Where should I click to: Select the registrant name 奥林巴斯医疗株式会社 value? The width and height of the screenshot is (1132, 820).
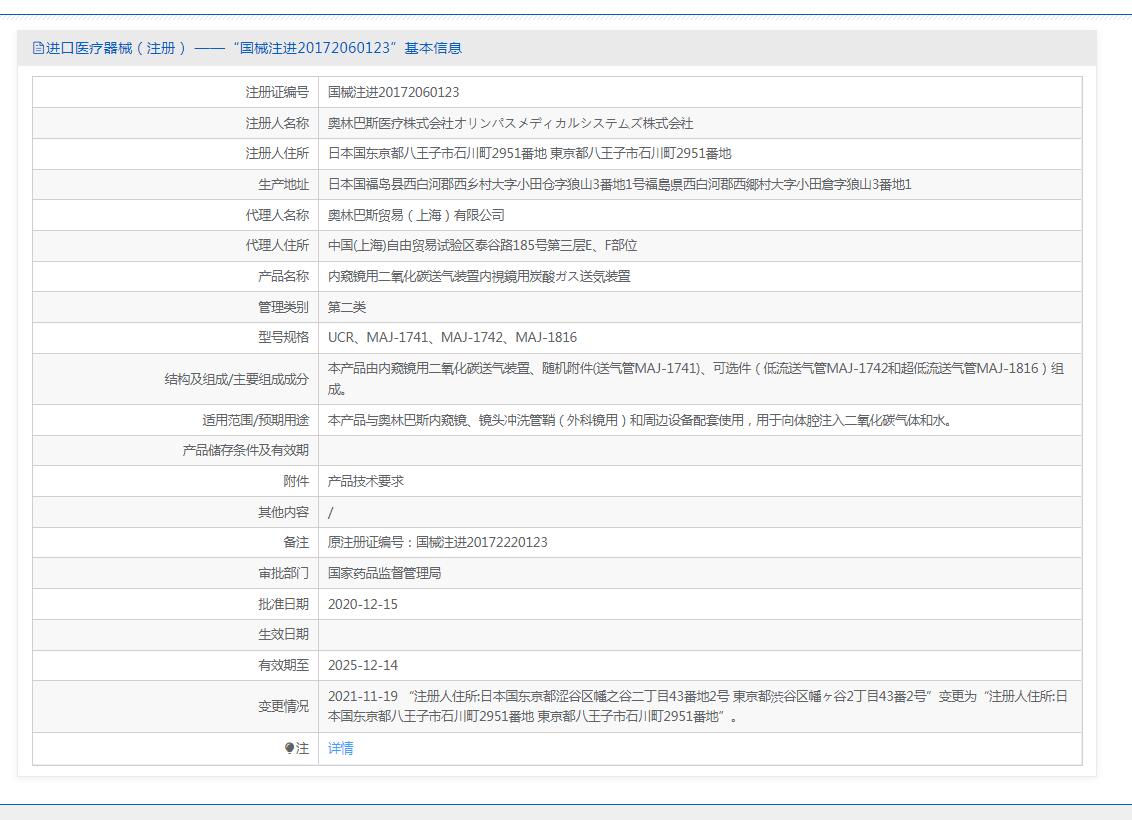pos(510,123)
